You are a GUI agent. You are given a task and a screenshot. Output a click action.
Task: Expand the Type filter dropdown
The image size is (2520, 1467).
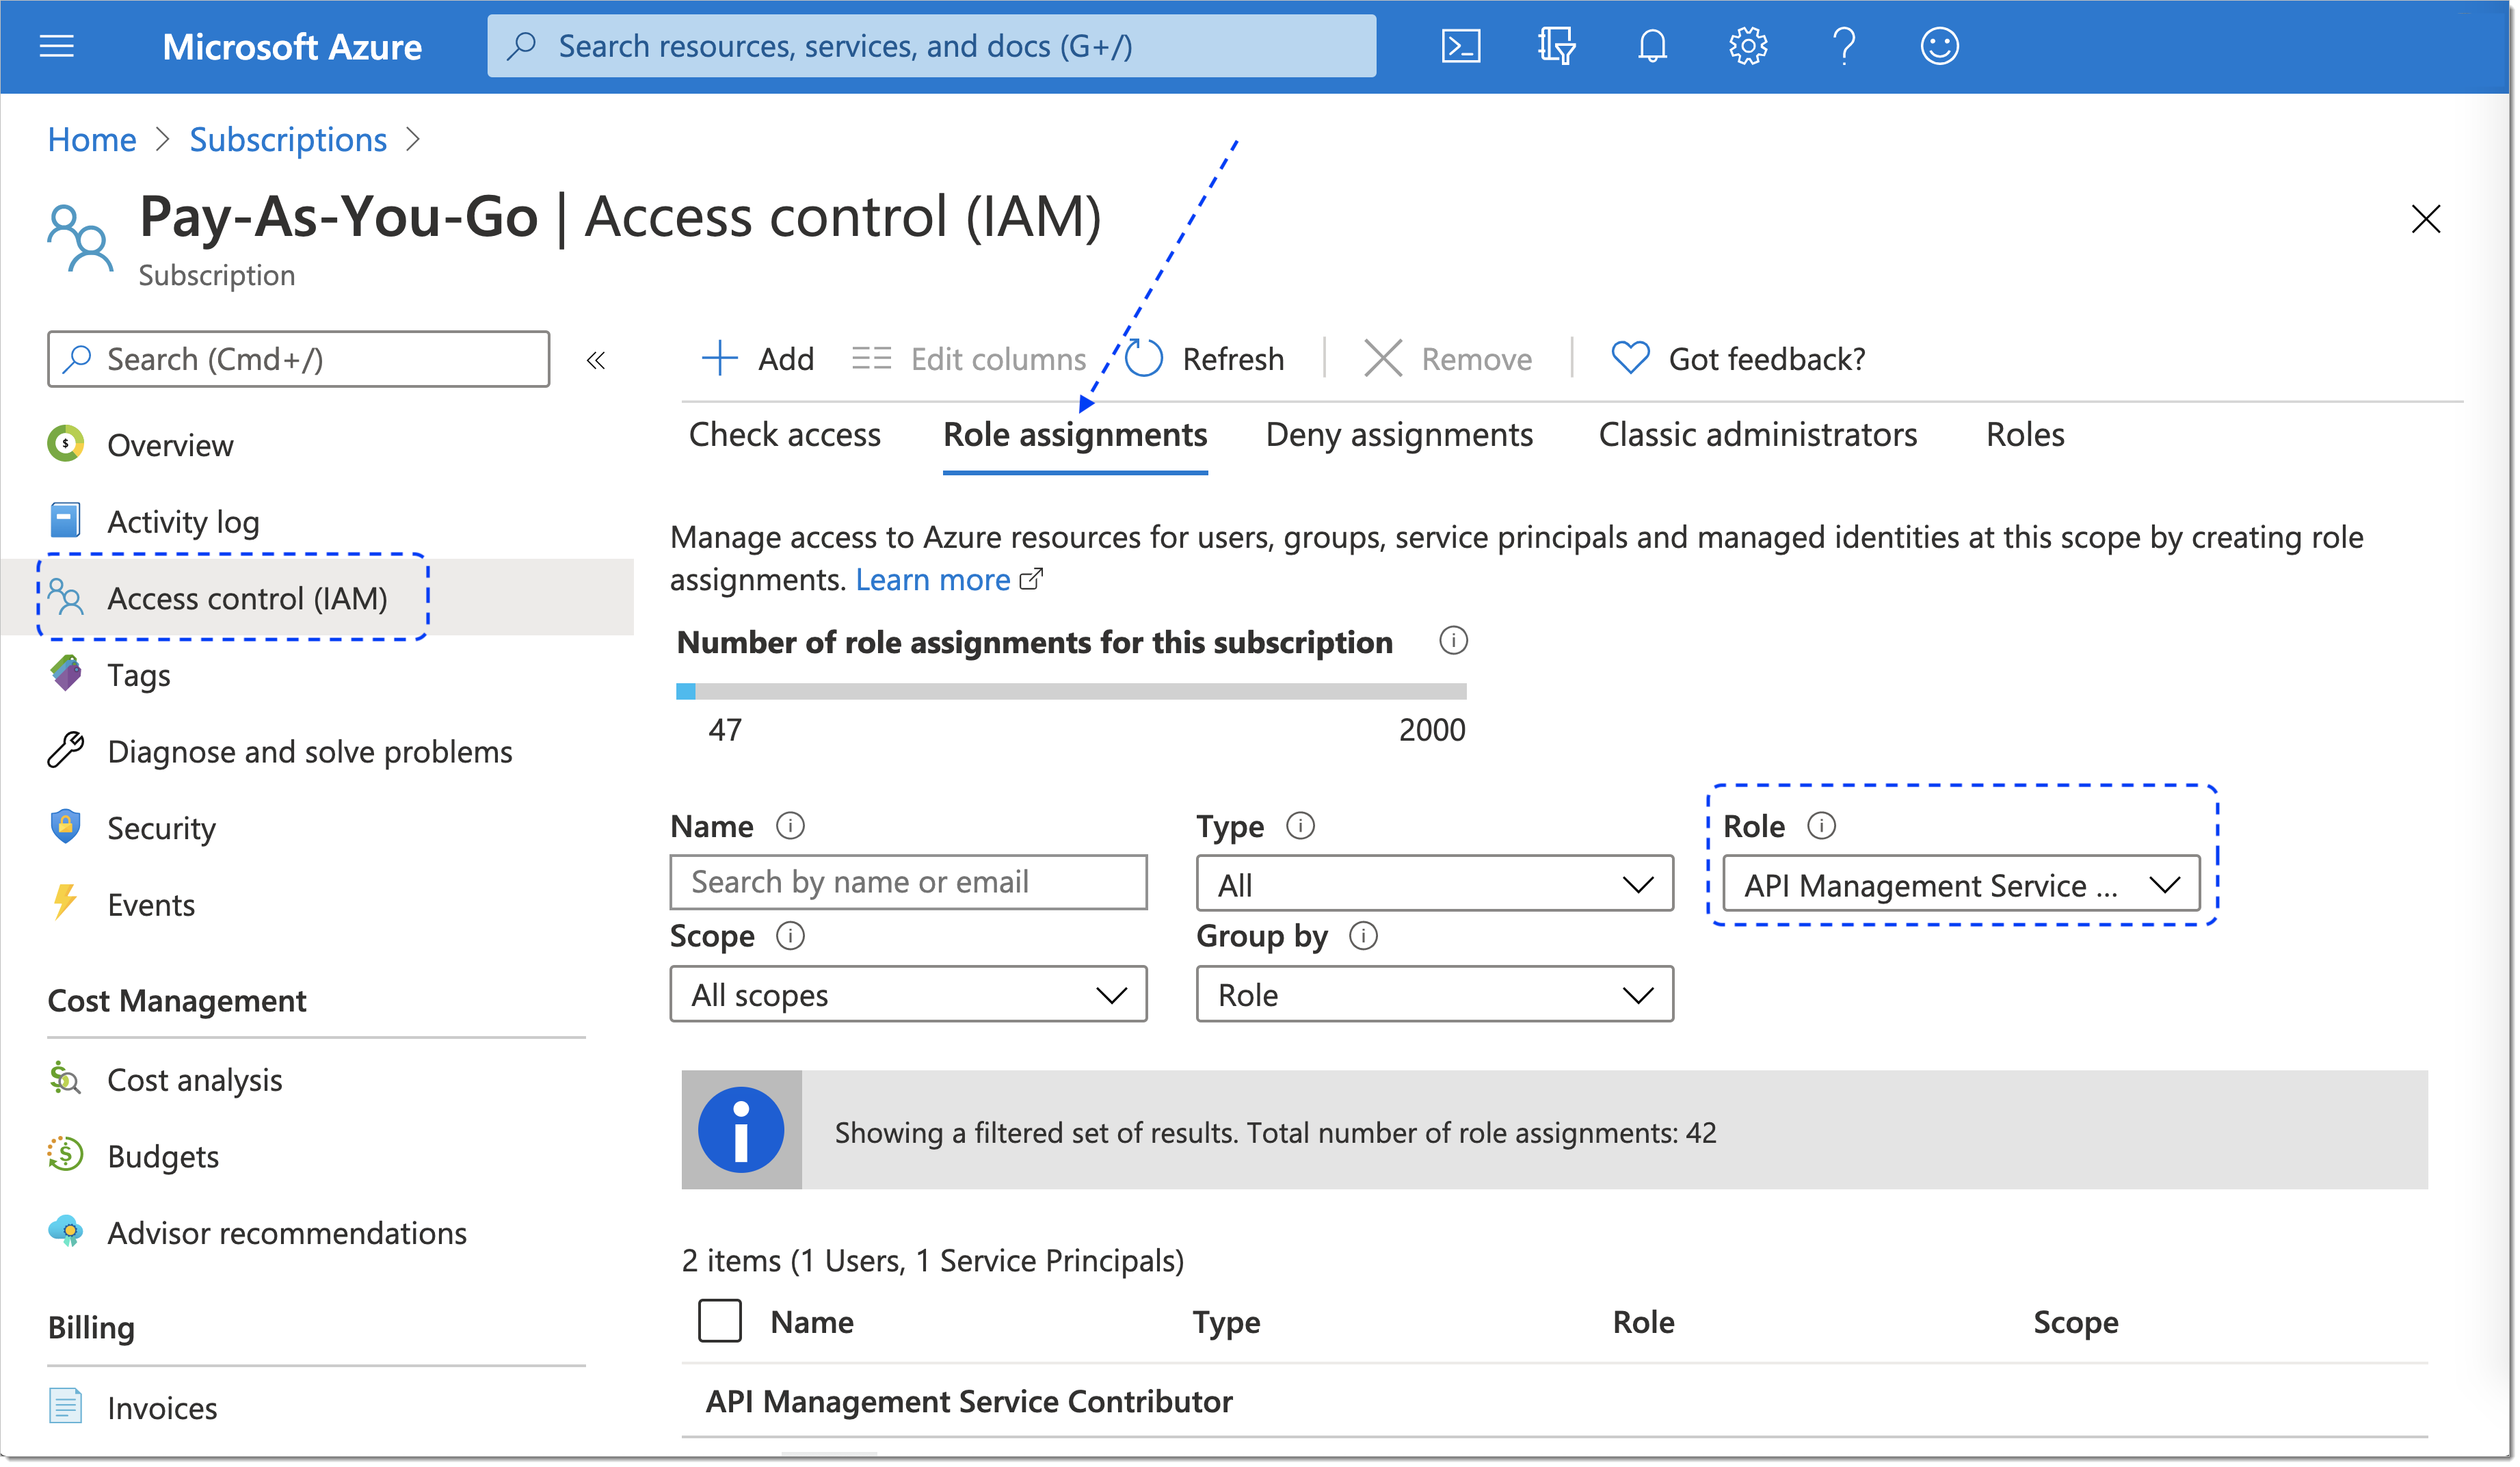coord(1434,884)
